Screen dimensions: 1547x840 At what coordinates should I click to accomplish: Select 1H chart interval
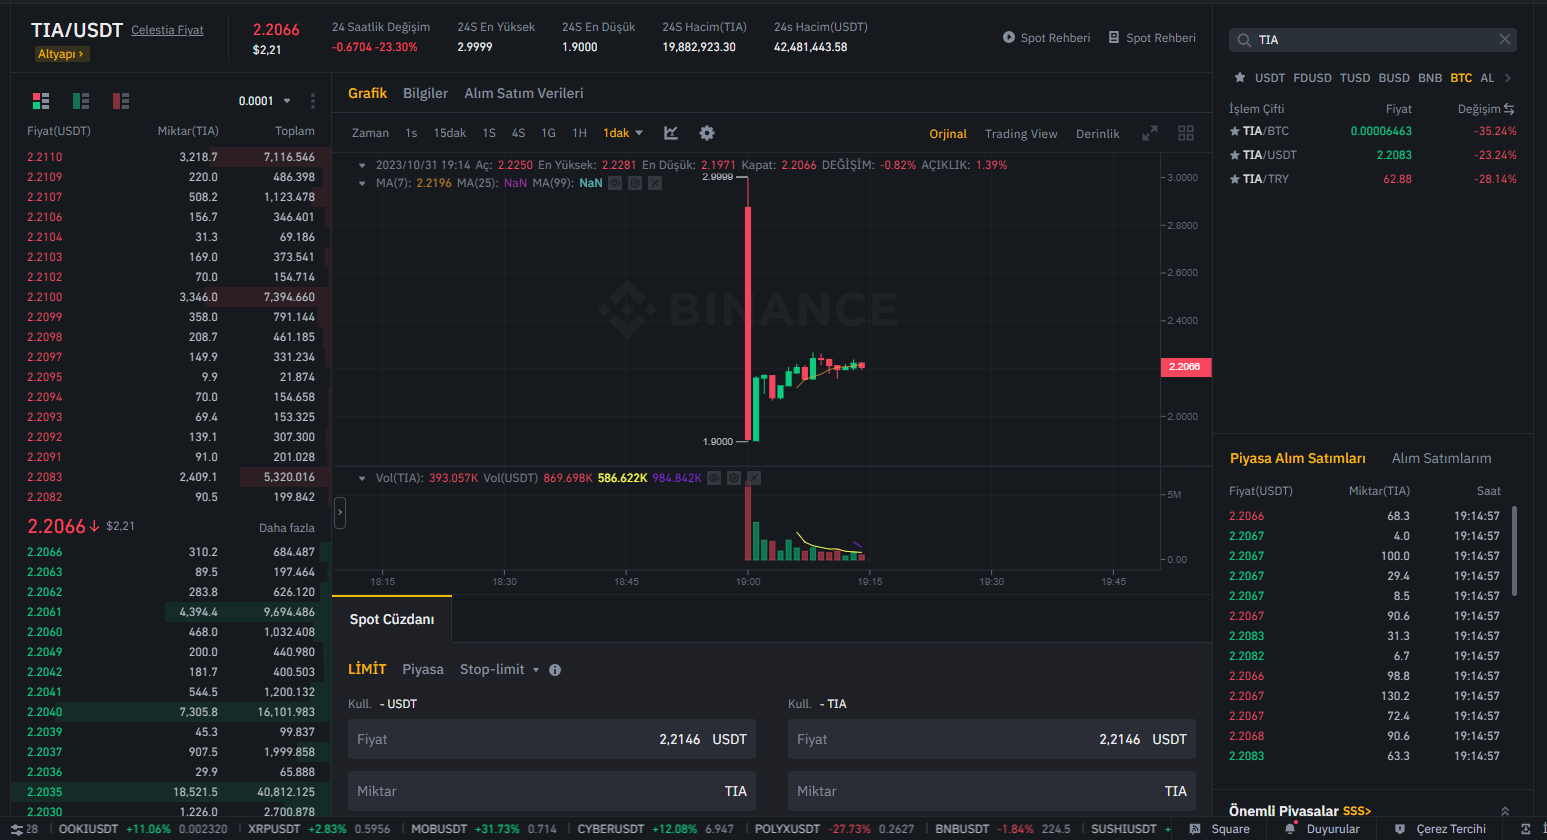[579, 133]
